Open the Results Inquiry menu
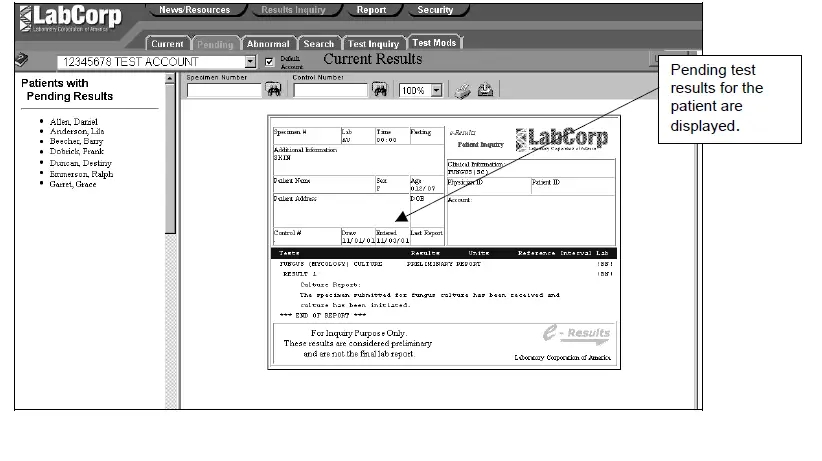This screenshot has width=822, height=461. tap(294, 10)
